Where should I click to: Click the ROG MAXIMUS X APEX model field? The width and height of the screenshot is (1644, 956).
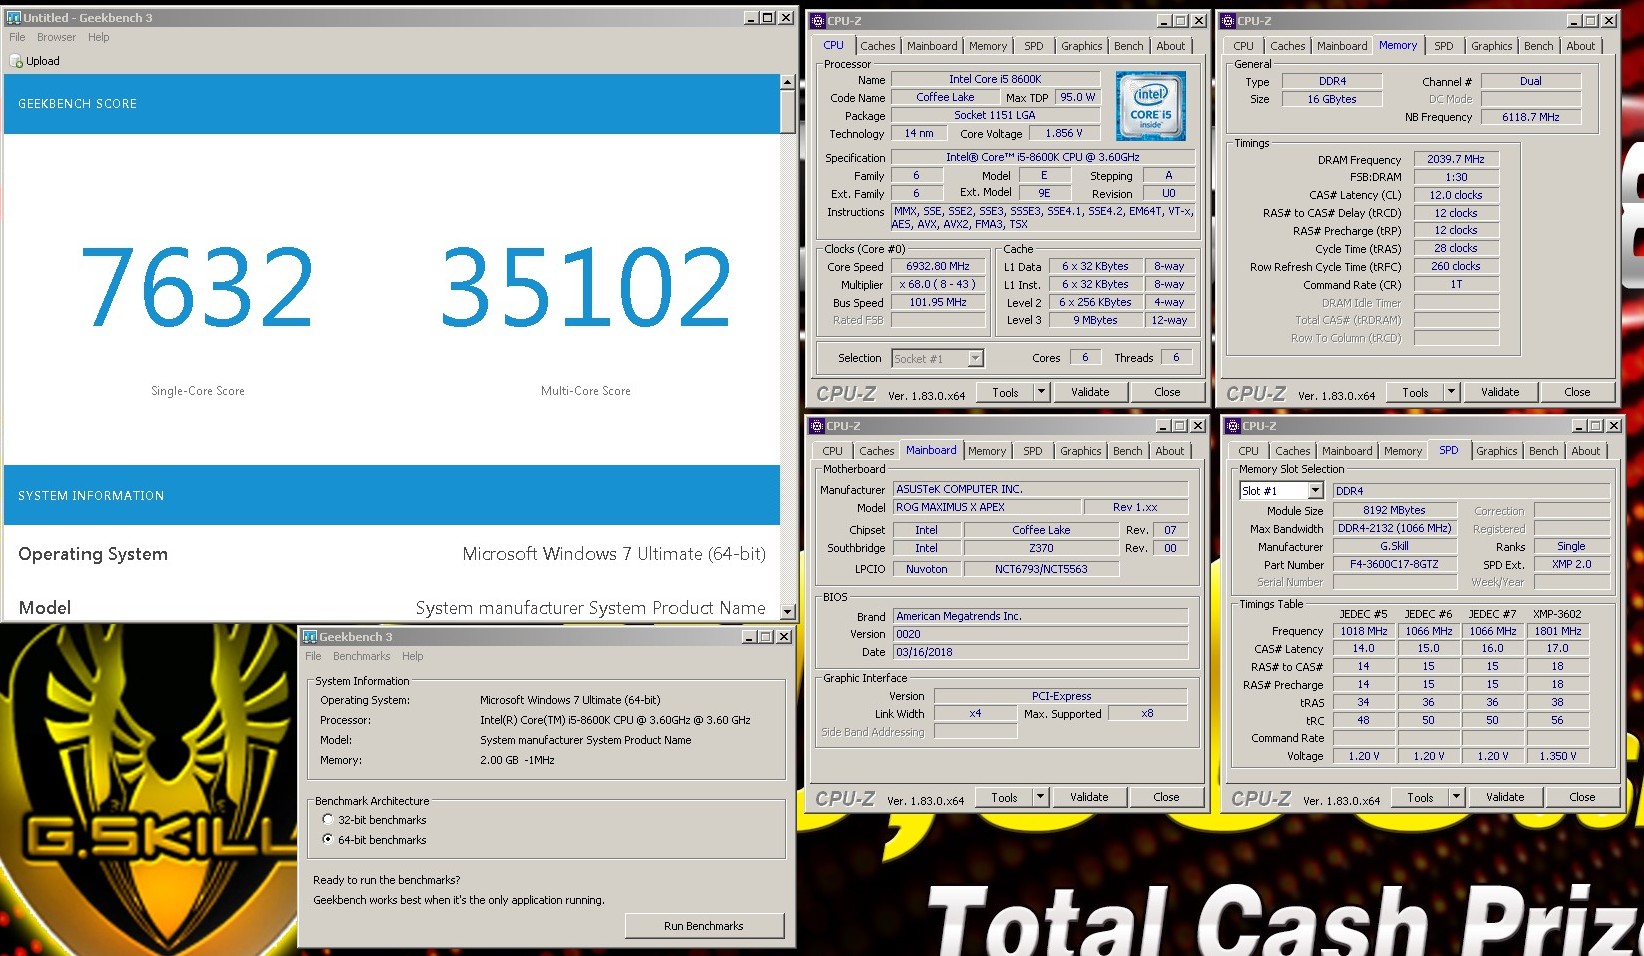(x=986, y=507)
